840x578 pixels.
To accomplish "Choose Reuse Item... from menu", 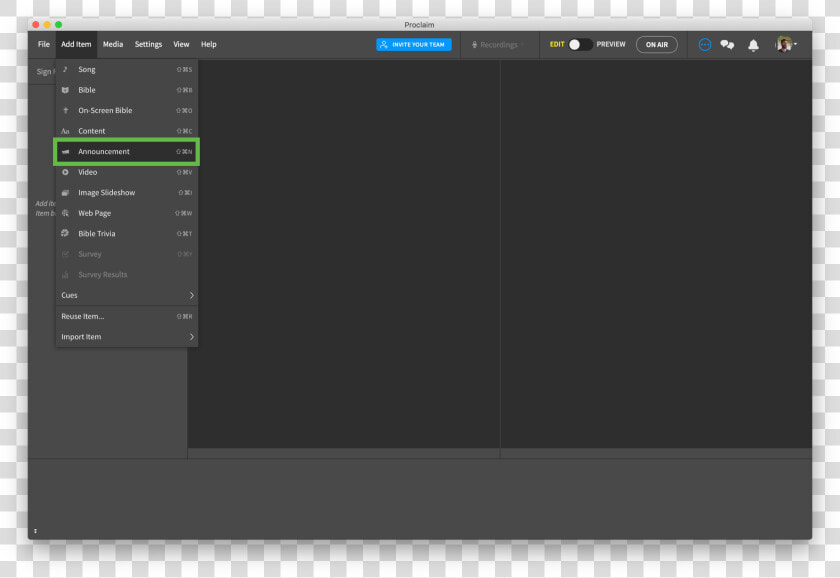I will tap(126, 317).
